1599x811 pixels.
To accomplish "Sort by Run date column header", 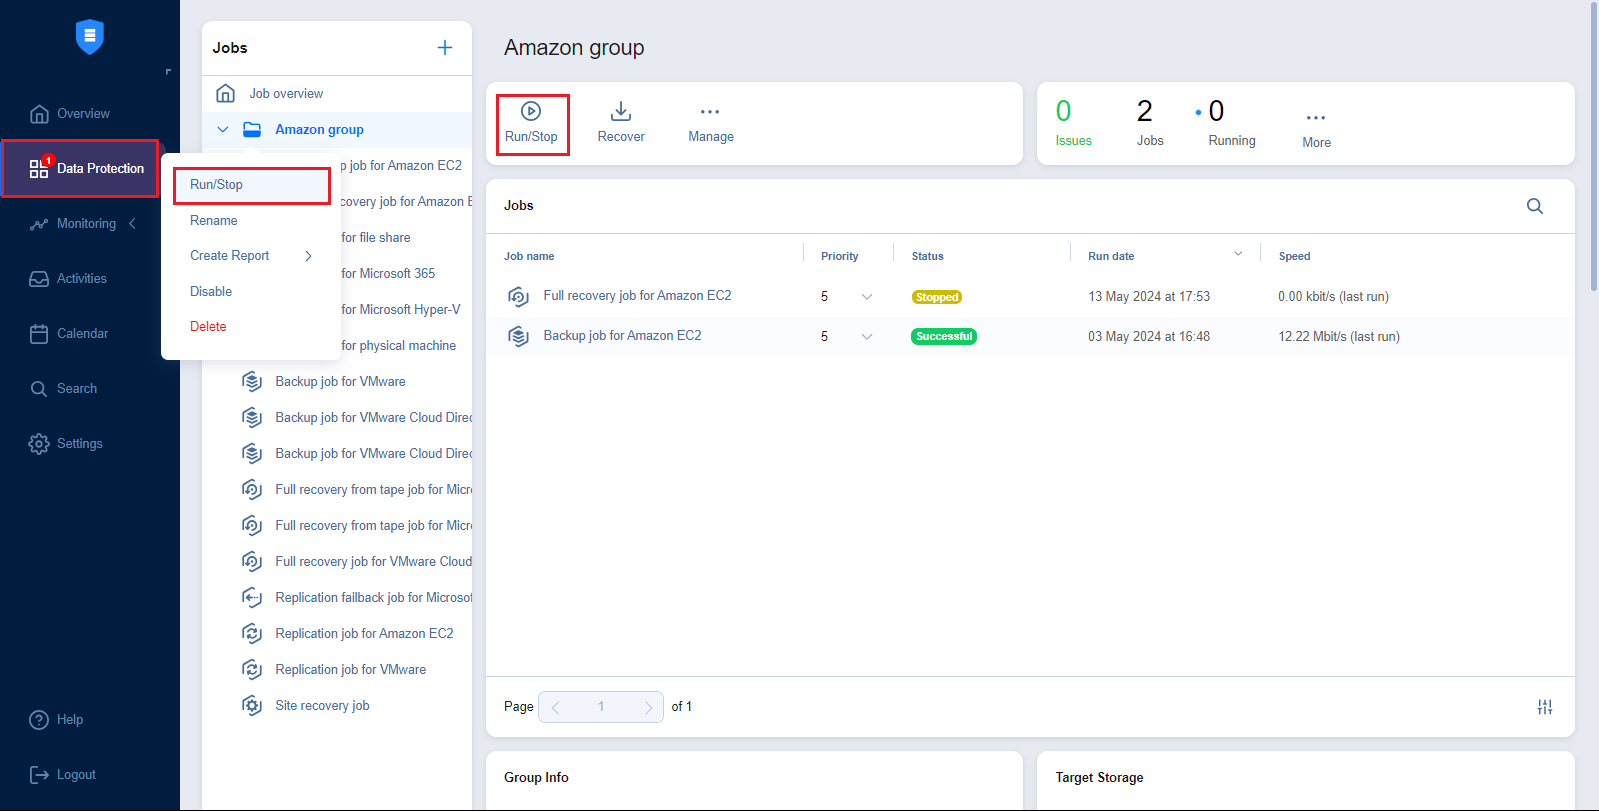I will pyautogui.click(x=1111, y=257).
